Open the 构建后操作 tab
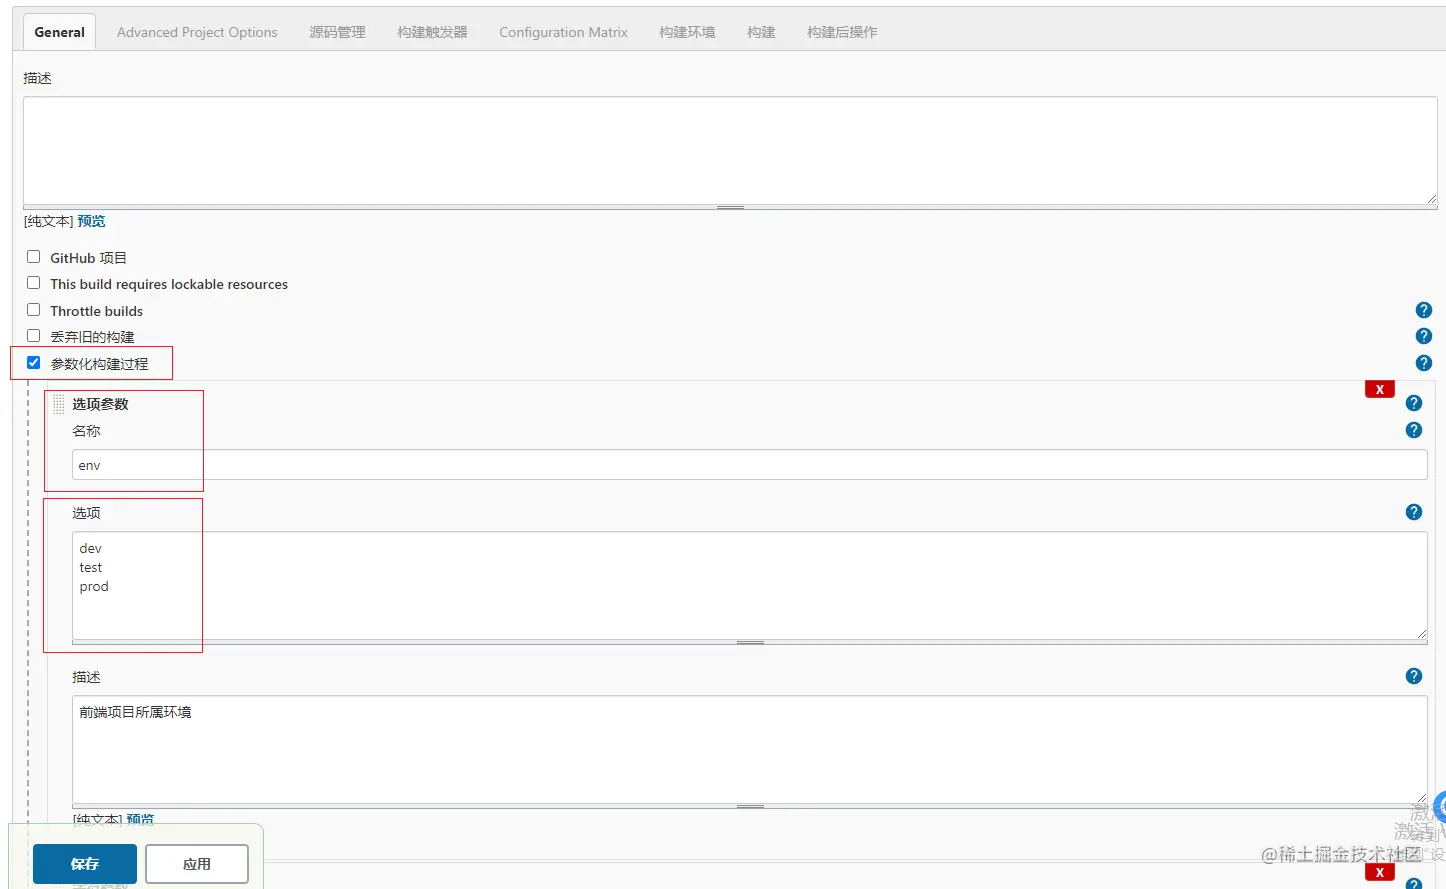The height and width of the screenshot is (889, 1446). [x=842, y=32]
